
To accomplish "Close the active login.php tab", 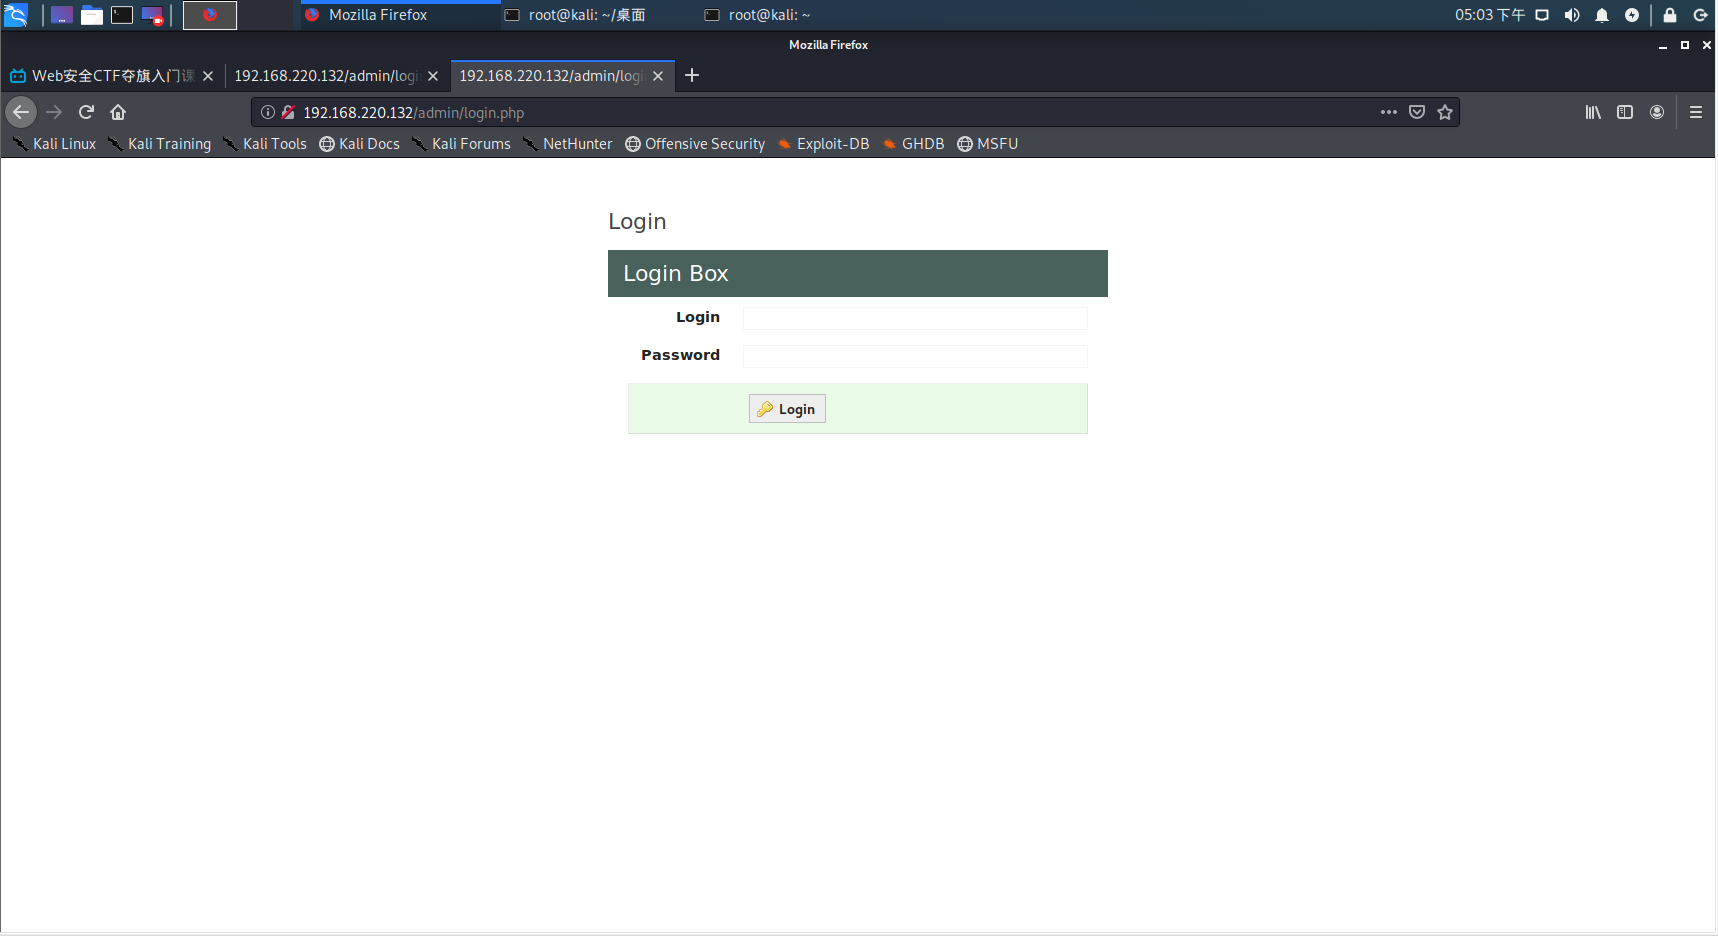I will click(658, 76).
